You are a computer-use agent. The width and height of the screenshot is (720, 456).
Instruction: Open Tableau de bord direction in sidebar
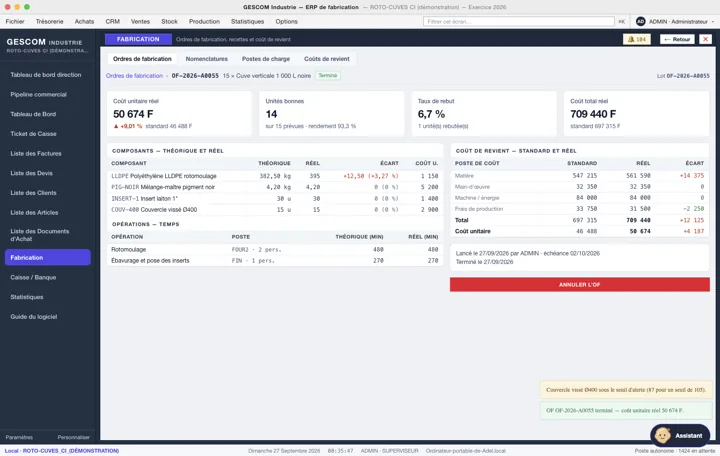point(46,75)
